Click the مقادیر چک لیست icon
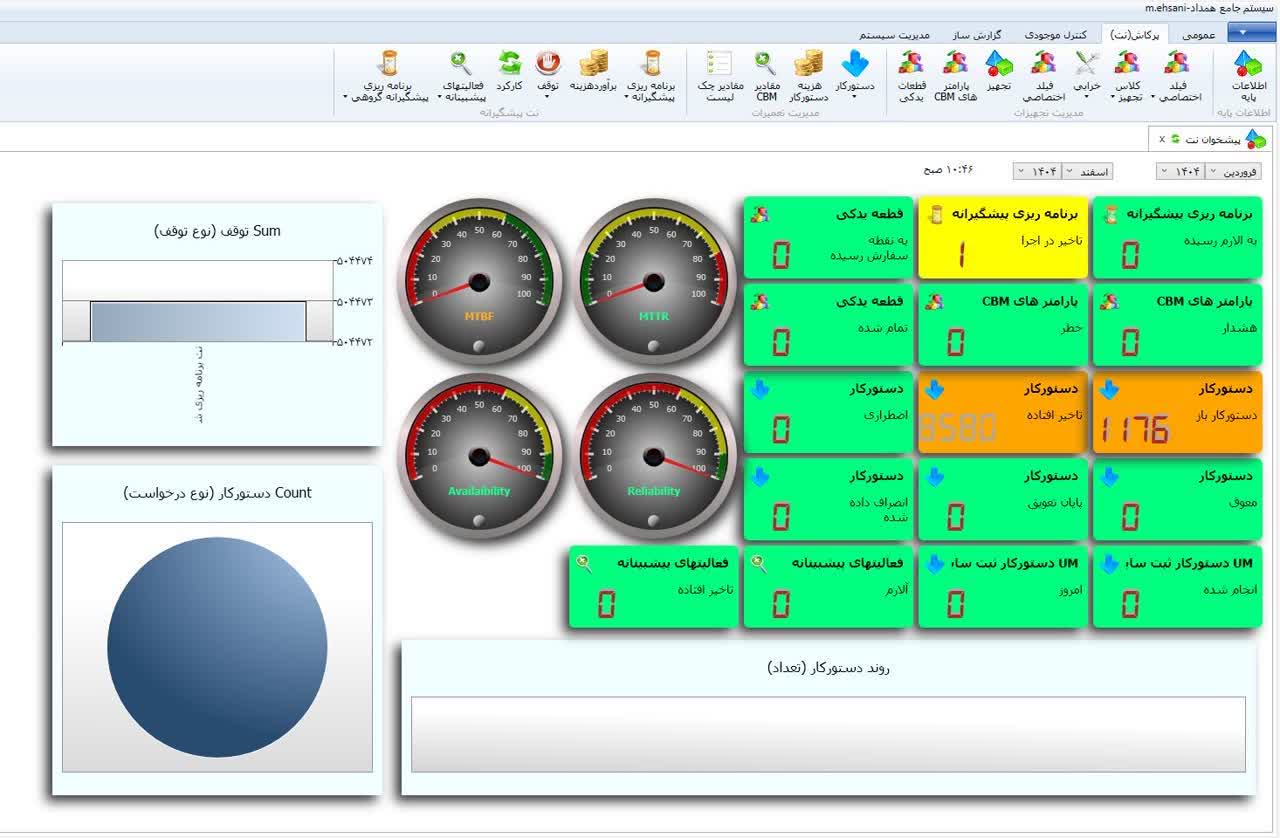Screen dimensions: 1280x838 (719, 75)
